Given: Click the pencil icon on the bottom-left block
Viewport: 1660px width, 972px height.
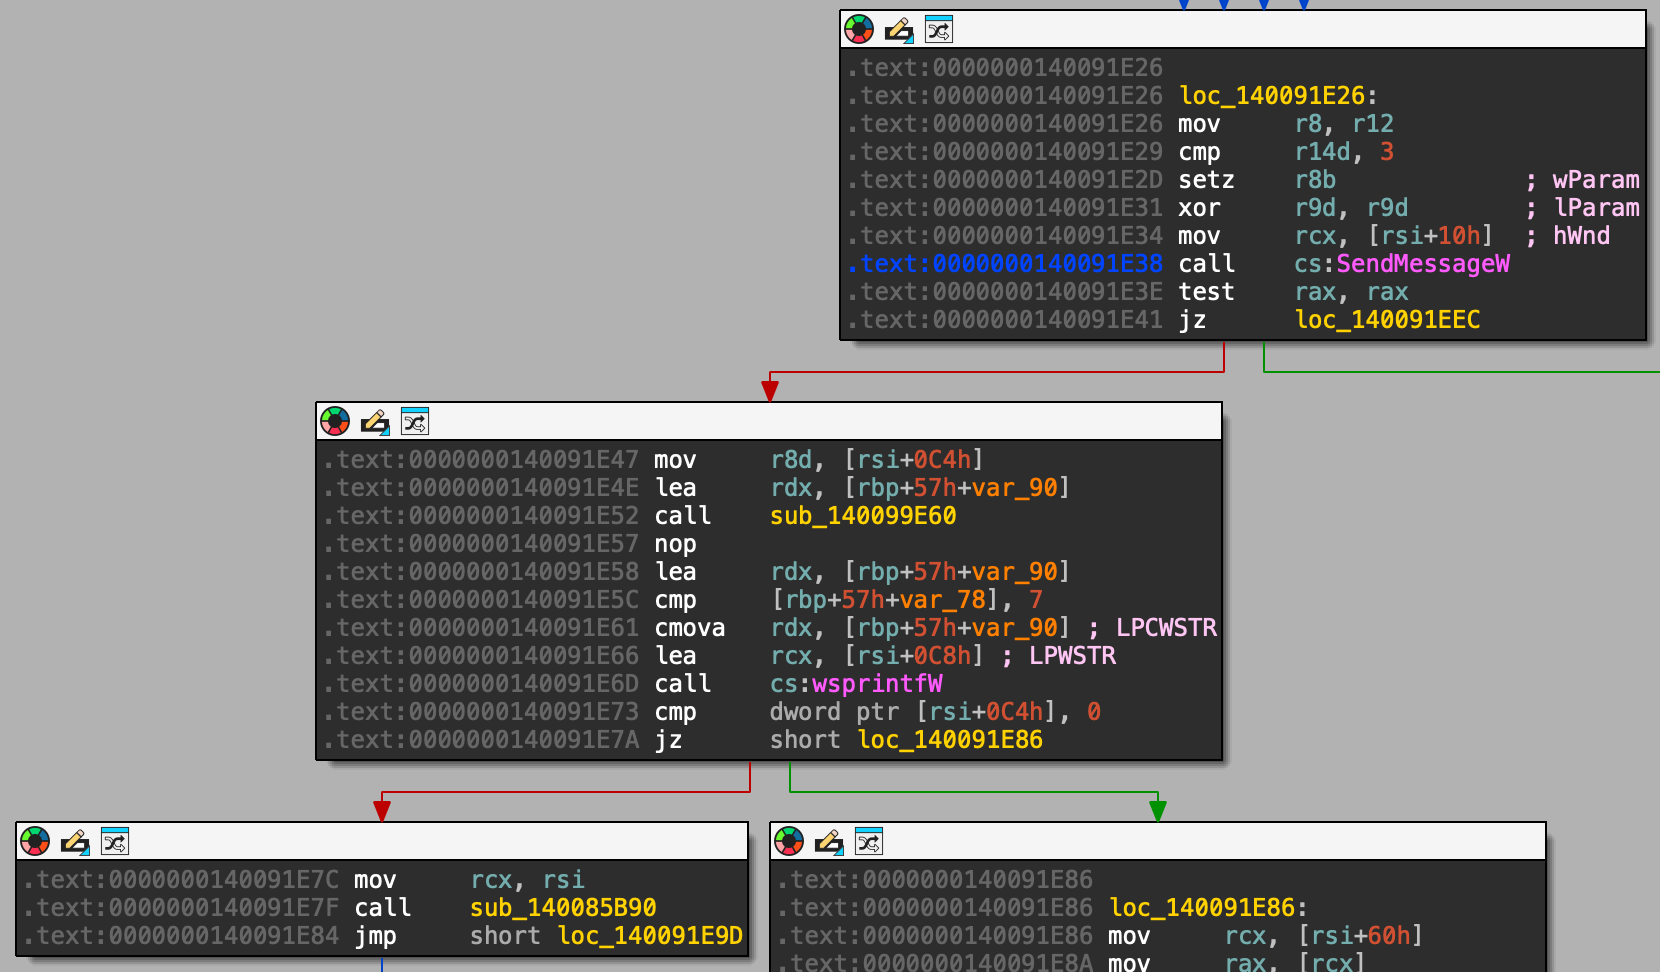Looking at the screenshot, I should pos(76,841).
